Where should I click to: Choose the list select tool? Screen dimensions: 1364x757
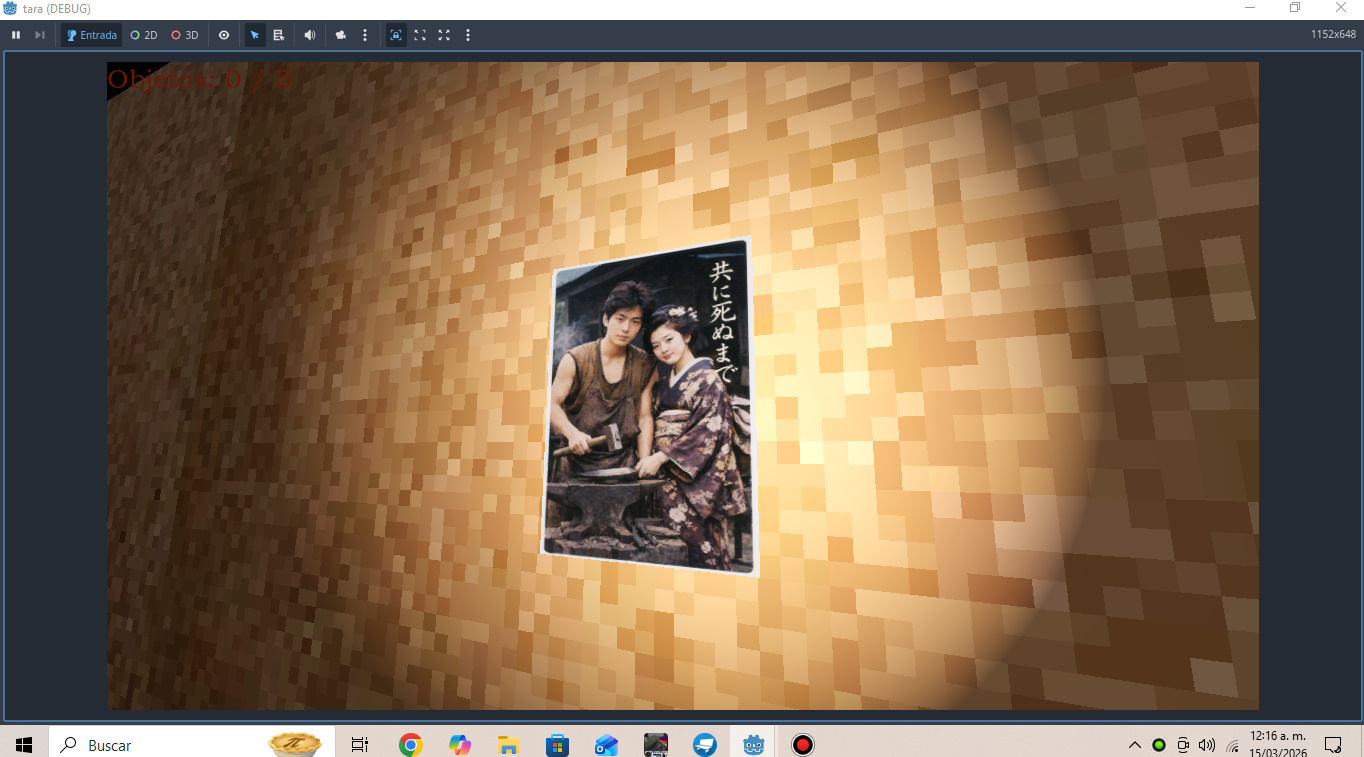(279, 35)
